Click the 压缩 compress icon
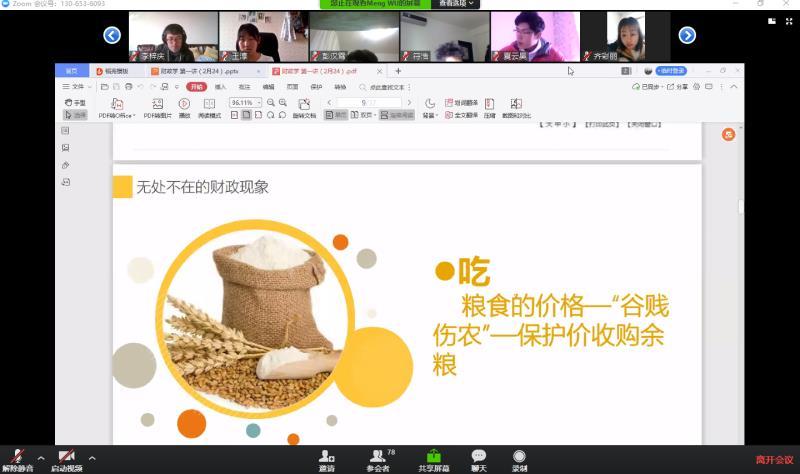Viewport: 800px width, 474px height. (489, 108)
